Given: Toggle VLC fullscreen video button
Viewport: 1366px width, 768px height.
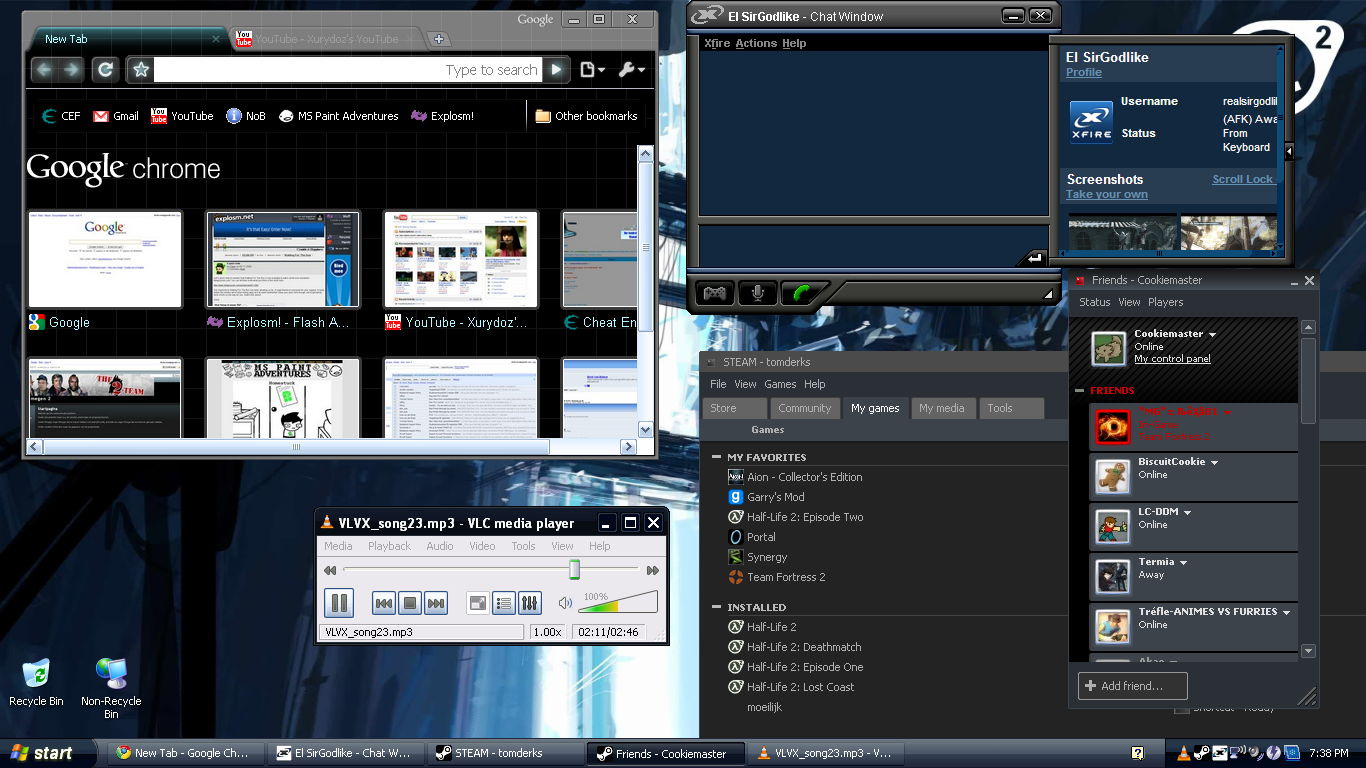Looking at the screenshot, I should click(x=478, y=603).
